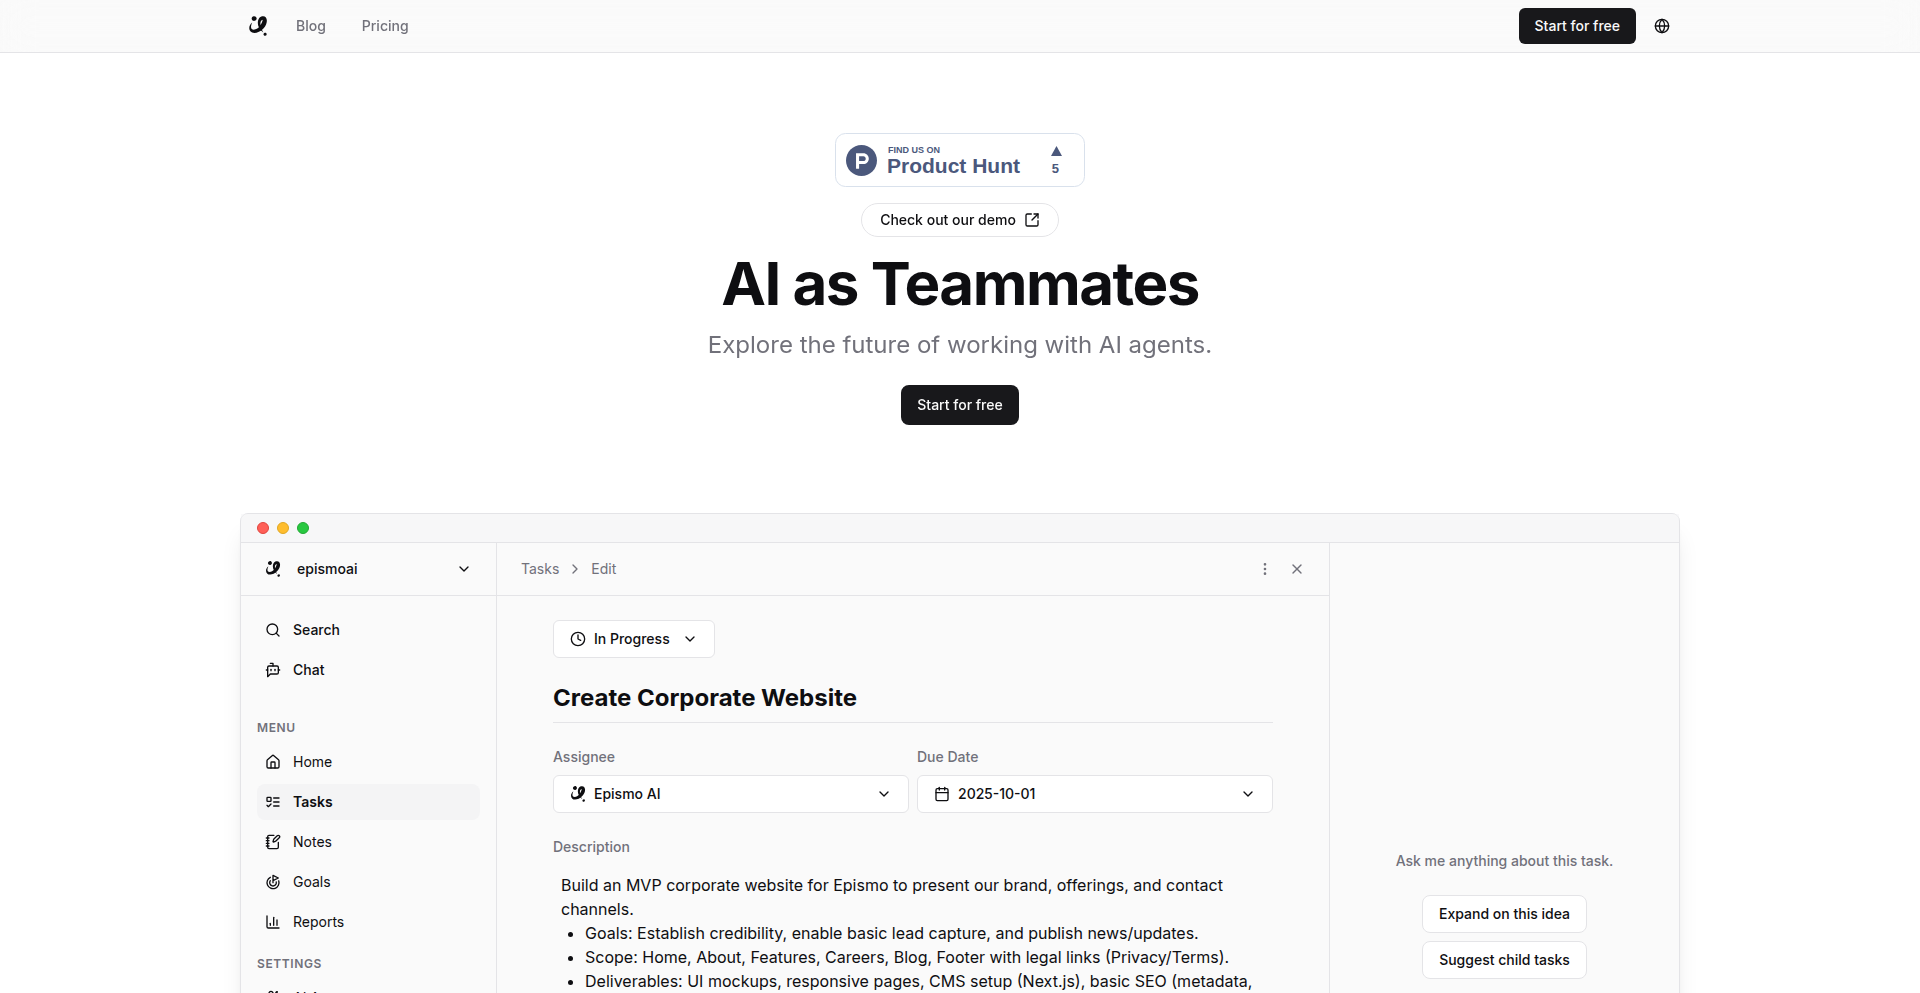
Task: Click the SETTINGS section heading
Action: point(289,964)
